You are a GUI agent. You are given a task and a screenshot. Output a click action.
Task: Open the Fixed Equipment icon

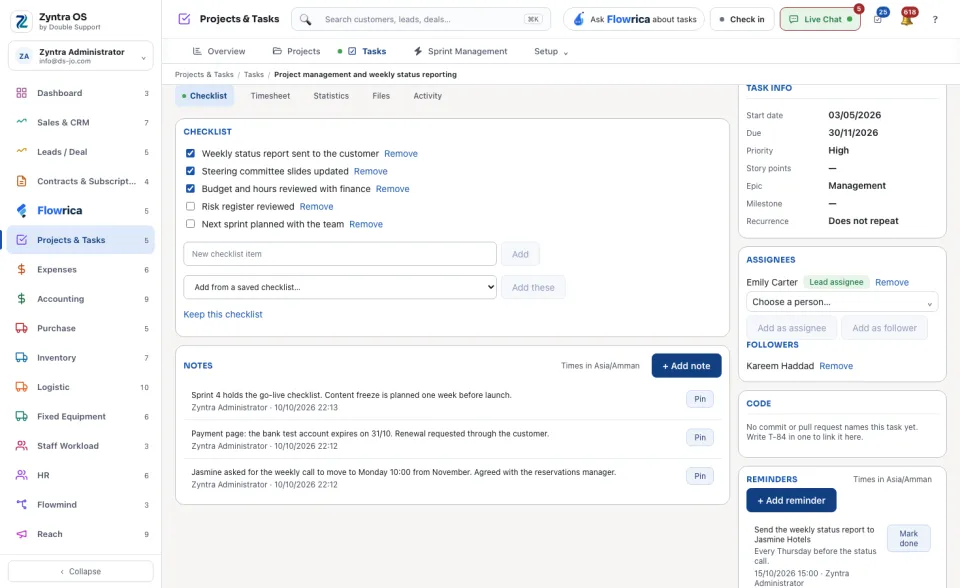pyautogui.click(x=21, y=416)
